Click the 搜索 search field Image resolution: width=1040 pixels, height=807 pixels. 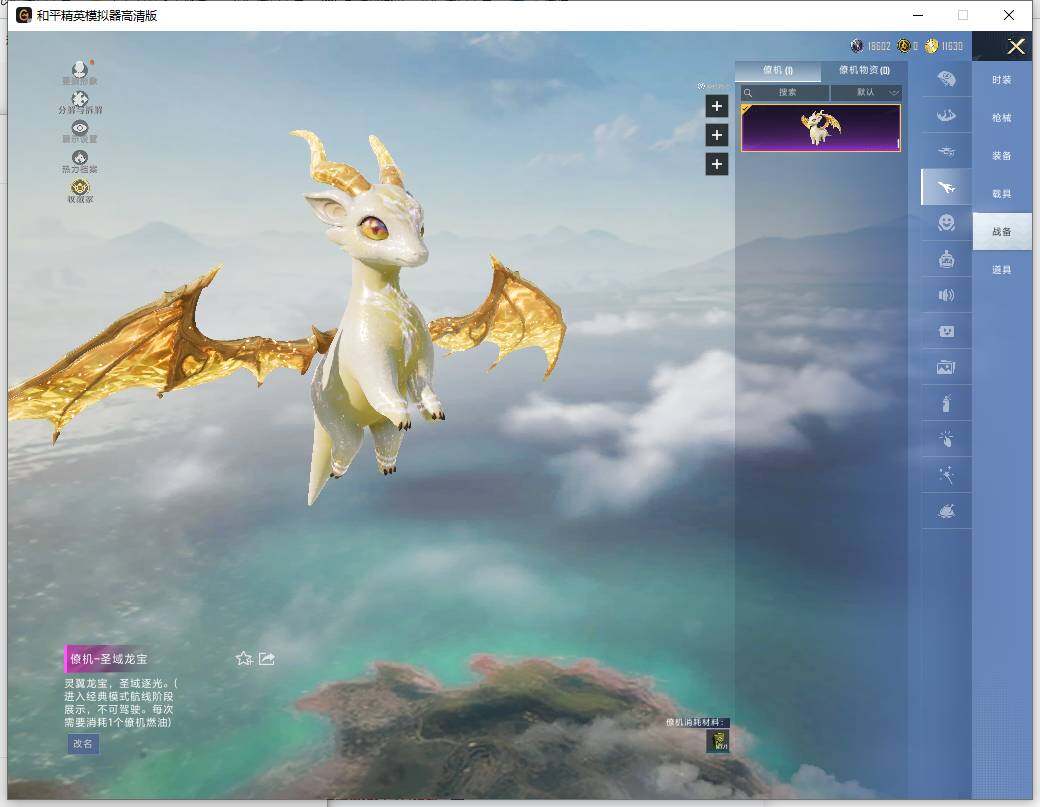[x=786, y=92]
